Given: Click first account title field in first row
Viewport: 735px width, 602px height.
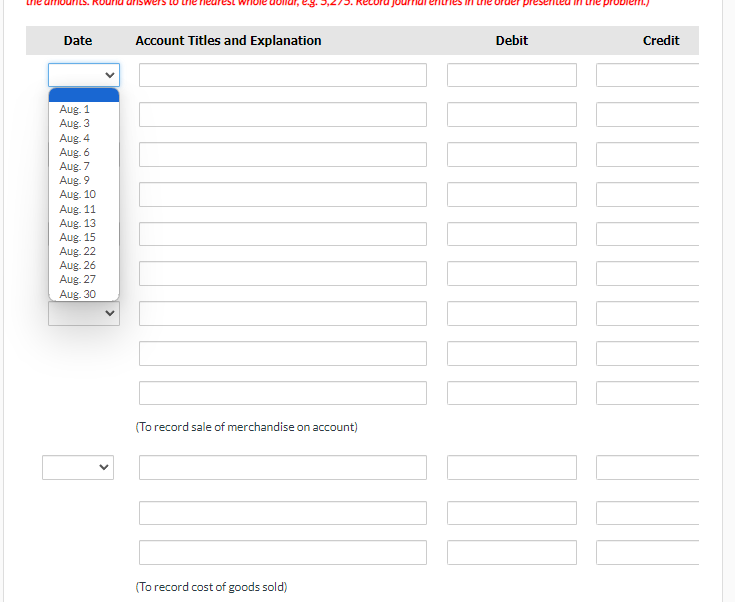Looking at the screenshot, I should [283, 75].
